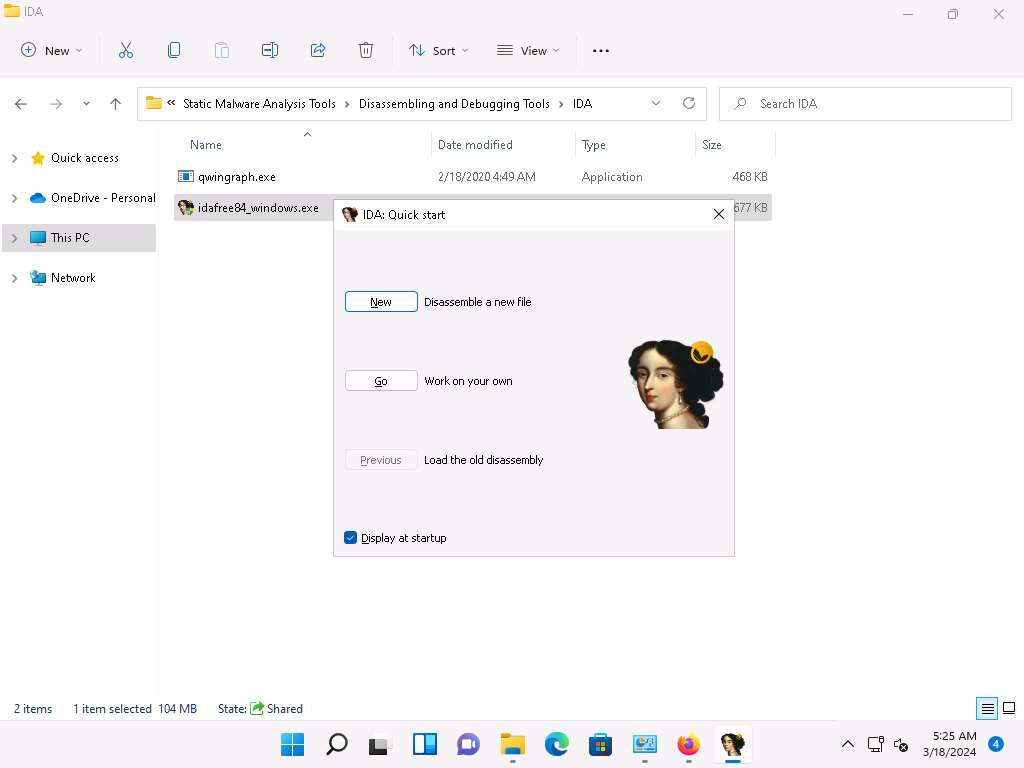
Task: Click the Share icon in toolbar
Action: pyautogui.click(x=318, y=50)
